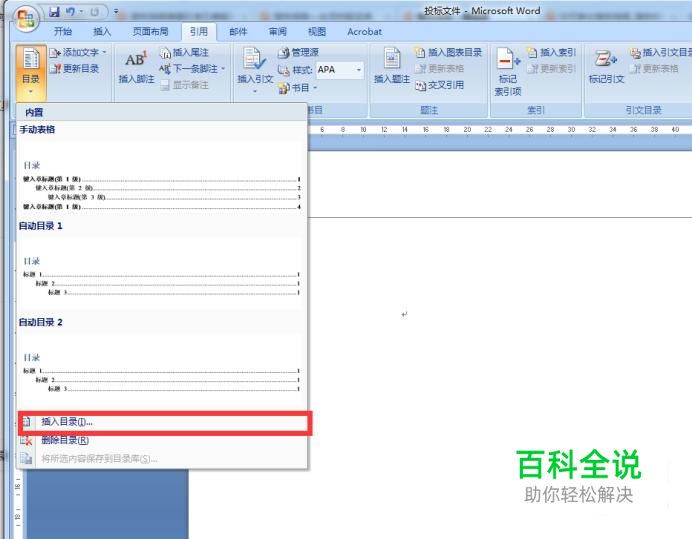Select the 引用 ribbon tab
Viewport: 692px width, 539px height.
pyautogui.click(x=199, y=31)
